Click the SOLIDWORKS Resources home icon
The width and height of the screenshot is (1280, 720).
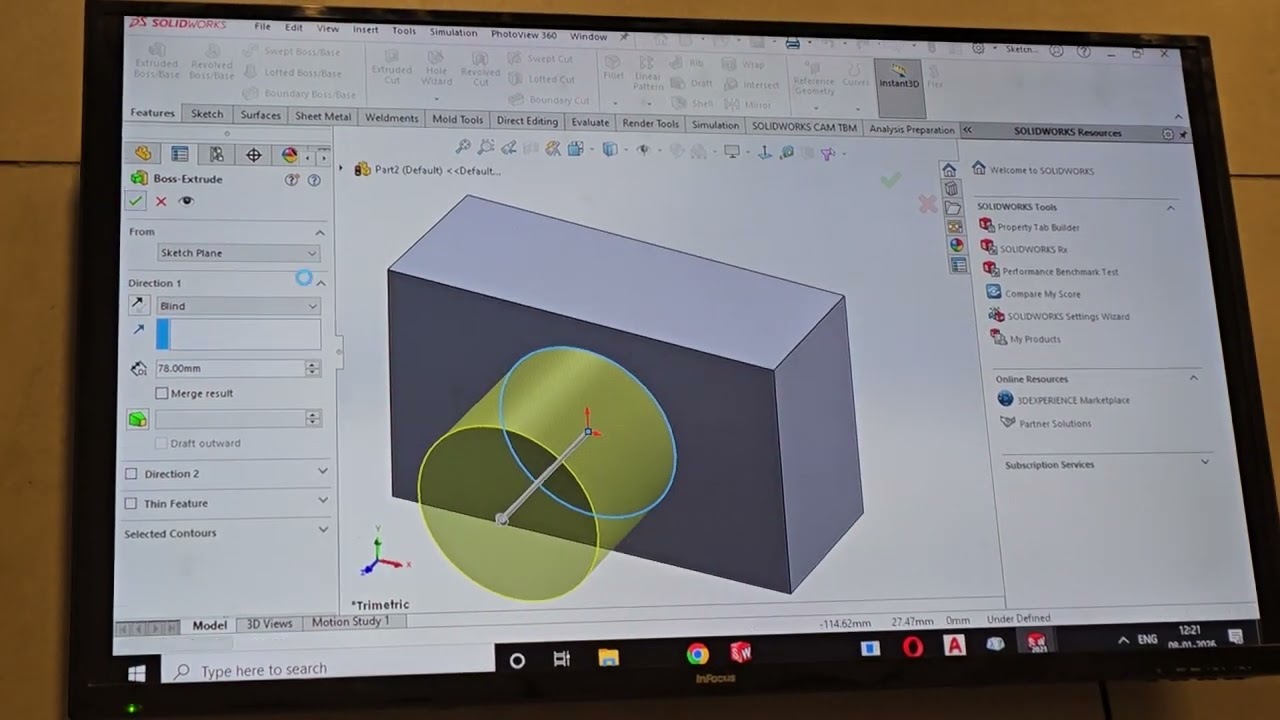click(948, 169)
